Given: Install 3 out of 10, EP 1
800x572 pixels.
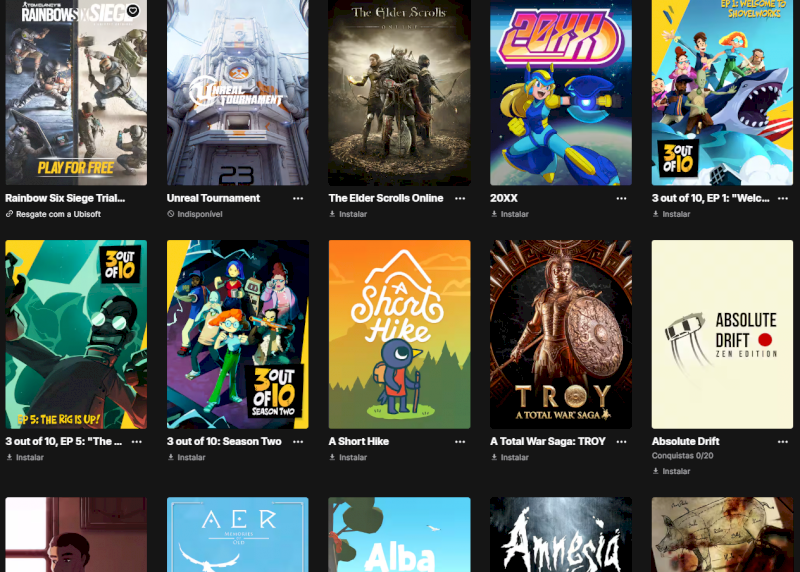Looking at the screenshot, I should click(671, 214).
